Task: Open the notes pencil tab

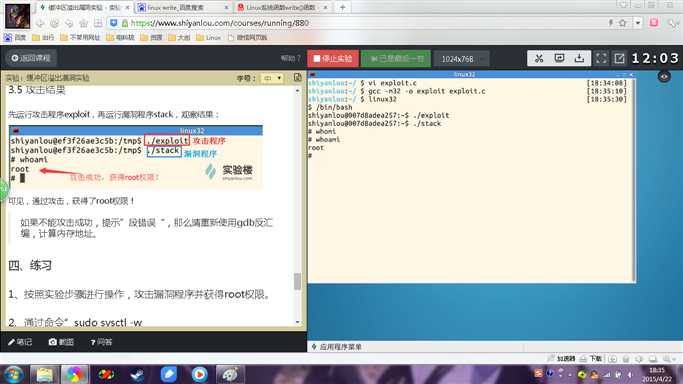Action: coord(20,342)
